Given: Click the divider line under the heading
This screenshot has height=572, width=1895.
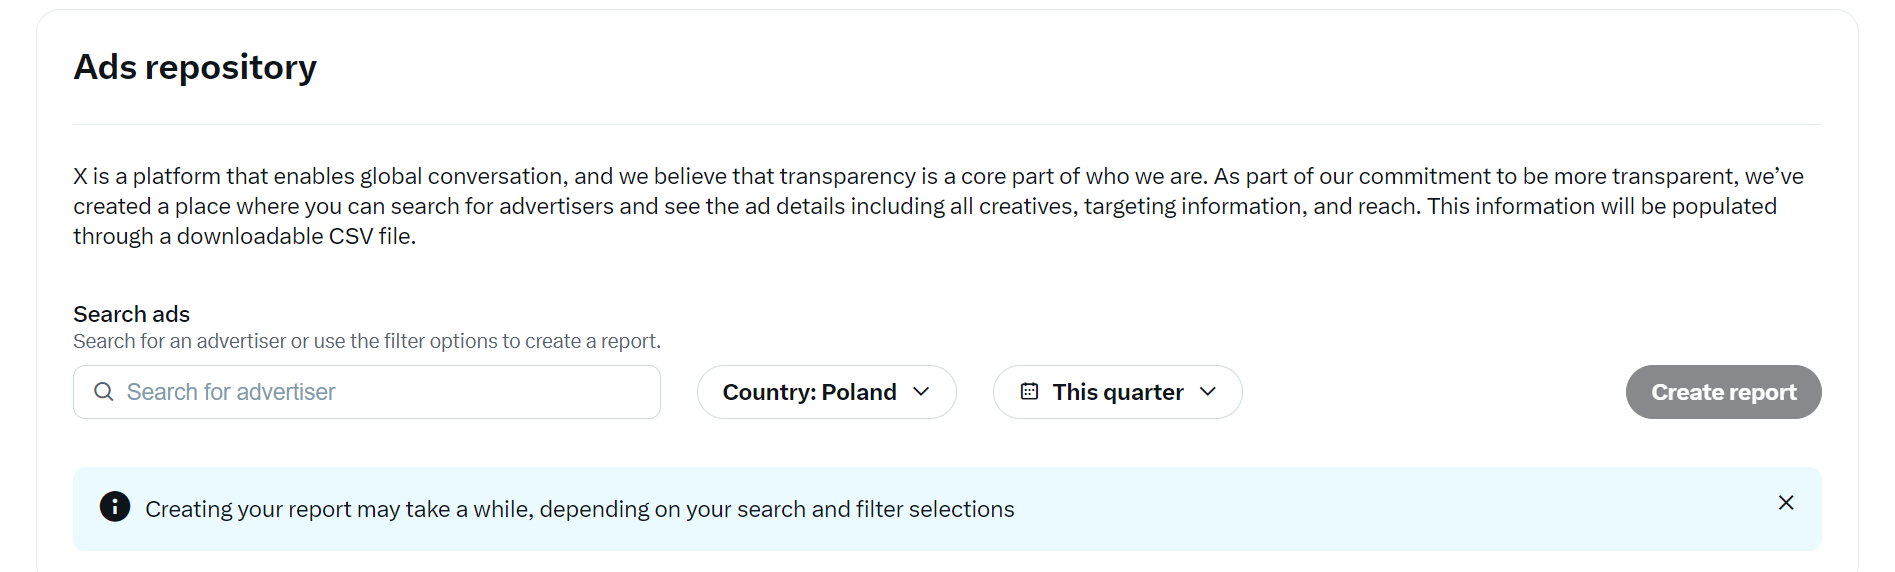Looking at the screenshot, I should point(947,125).
